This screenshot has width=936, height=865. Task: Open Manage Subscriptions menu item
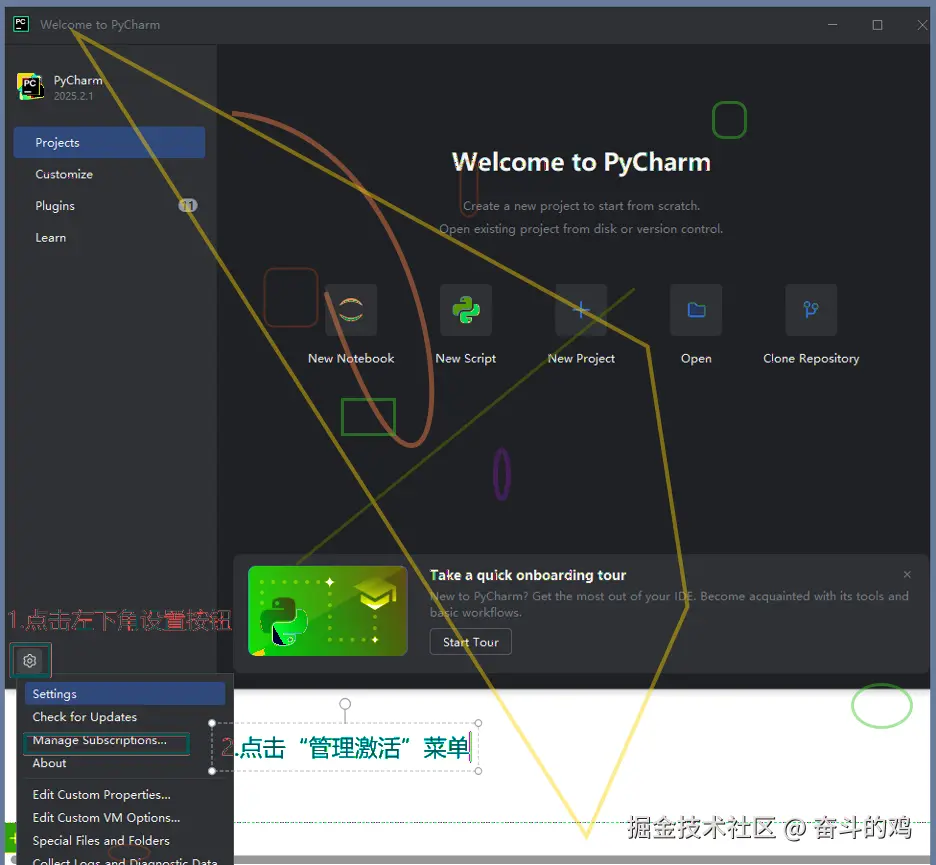click(x=125, y=740)
